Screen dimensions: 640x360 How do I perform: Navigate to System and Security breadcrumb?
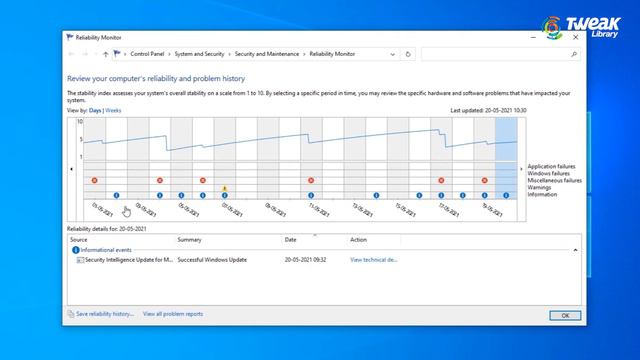point(199,54)
